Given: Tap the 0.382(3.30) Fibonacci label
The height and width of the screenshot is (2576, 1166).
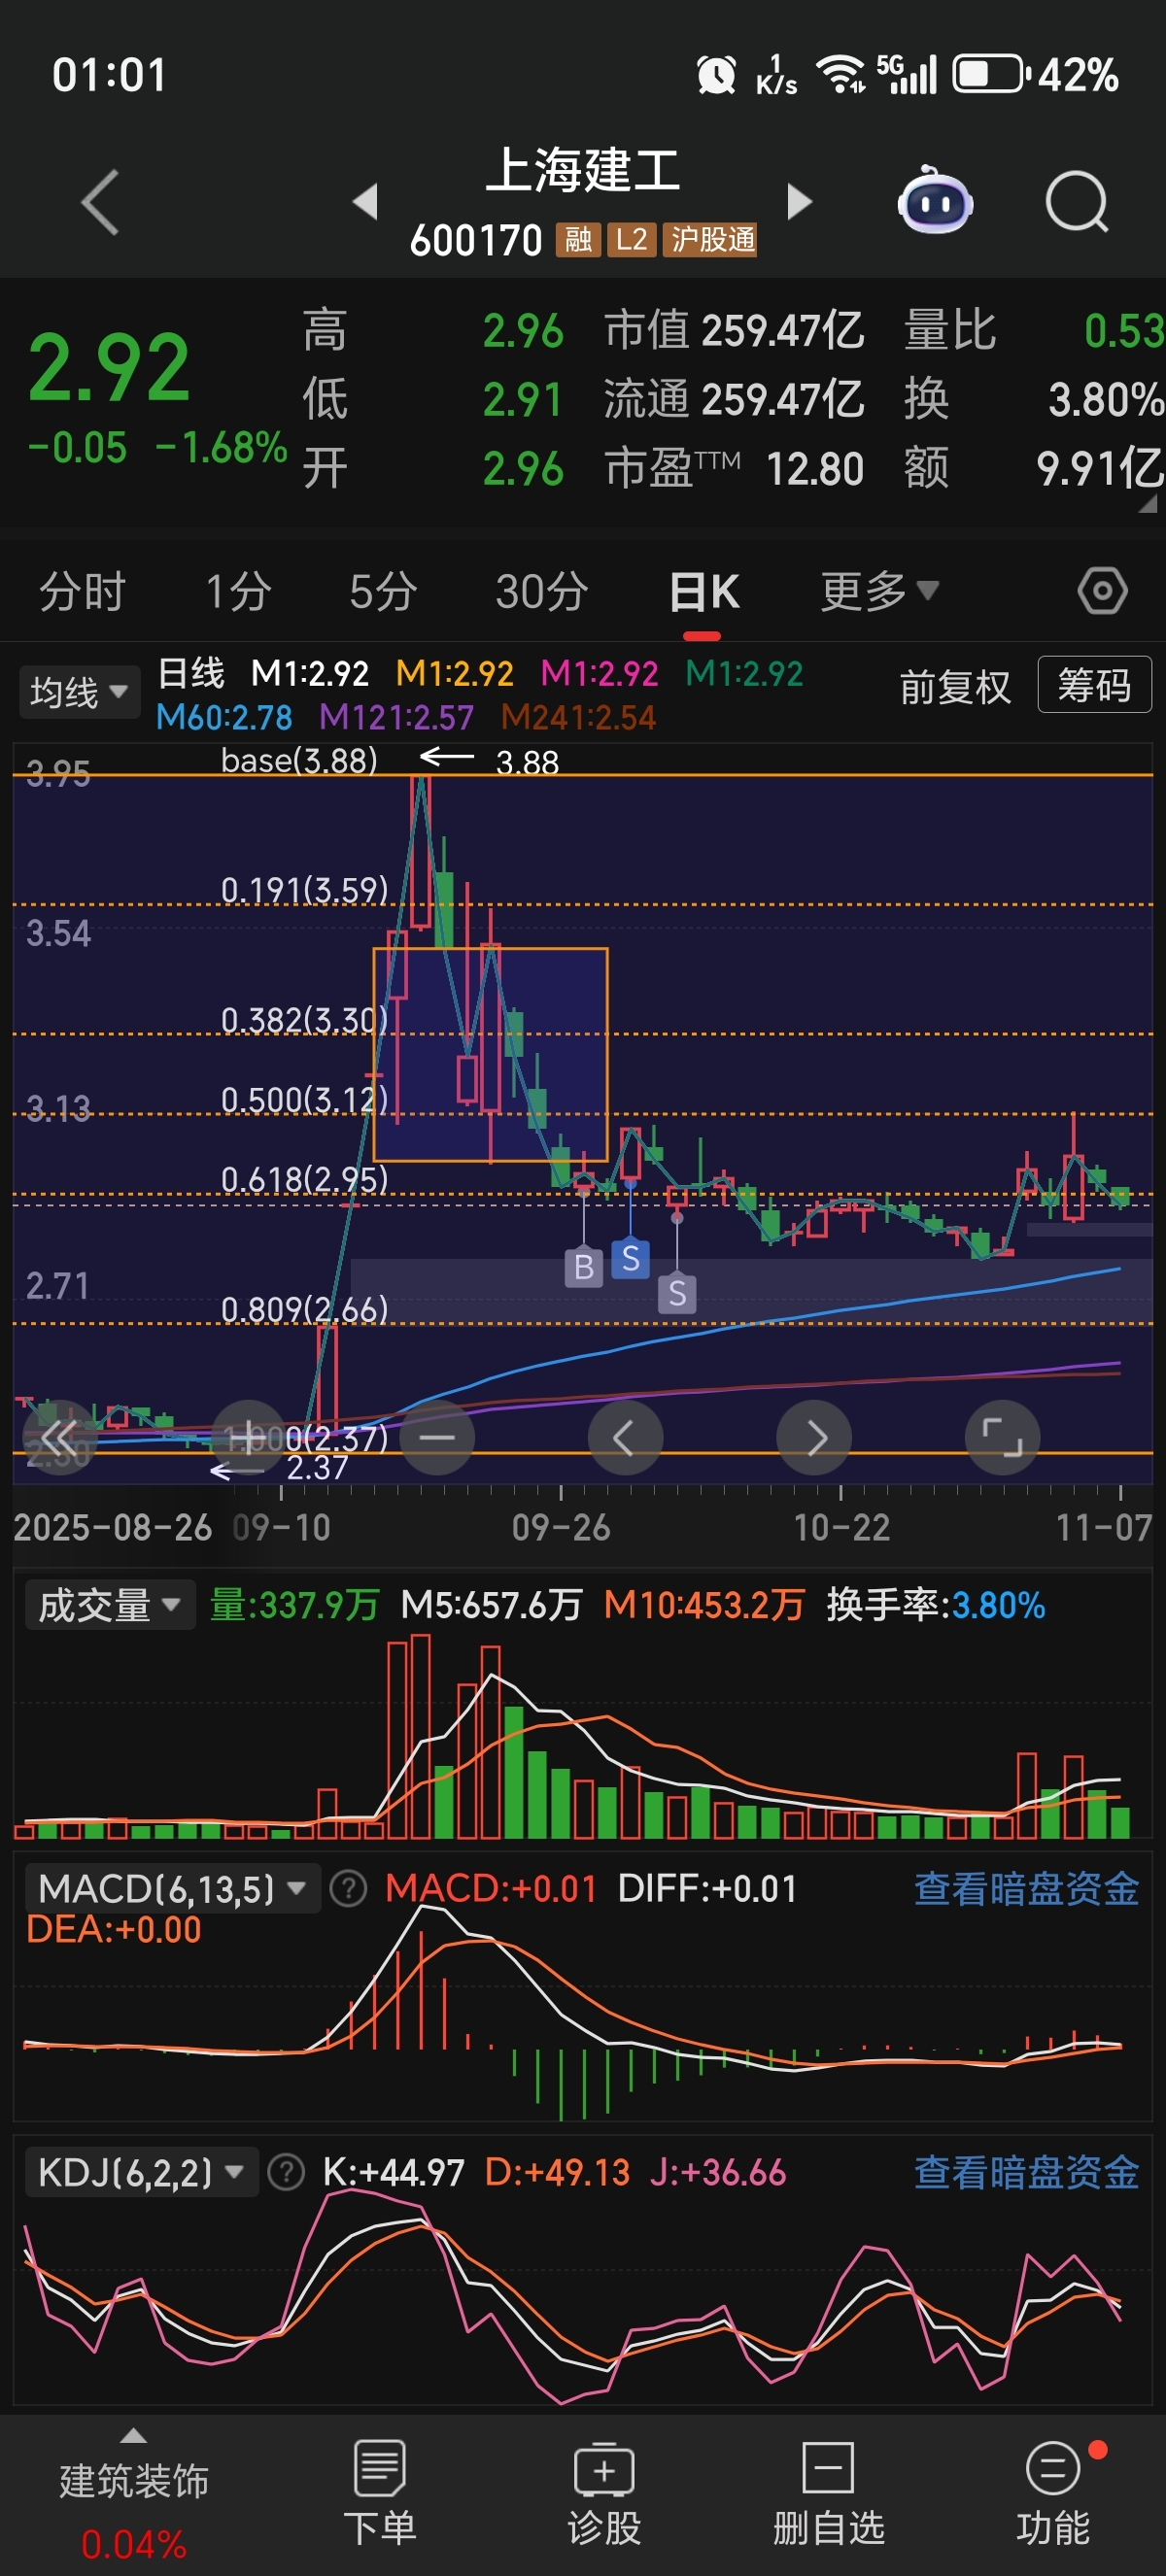Looking at the screenshot, I should [x=304, y=1020].
